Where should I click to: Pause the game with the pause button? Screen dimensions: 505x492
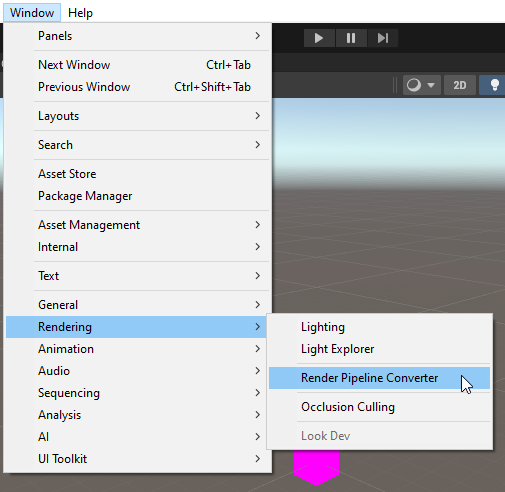tap(351, 38)
